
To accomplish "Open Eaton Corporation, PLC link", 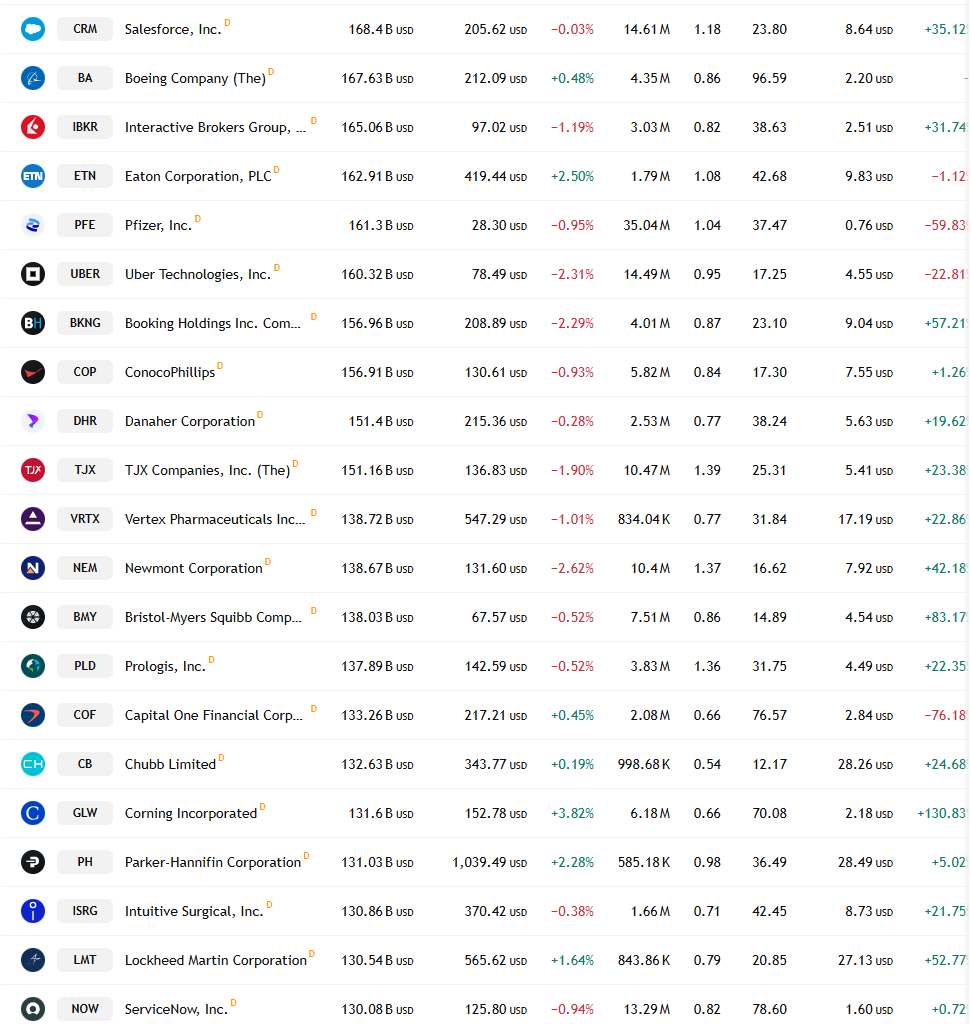I will 198,176.
